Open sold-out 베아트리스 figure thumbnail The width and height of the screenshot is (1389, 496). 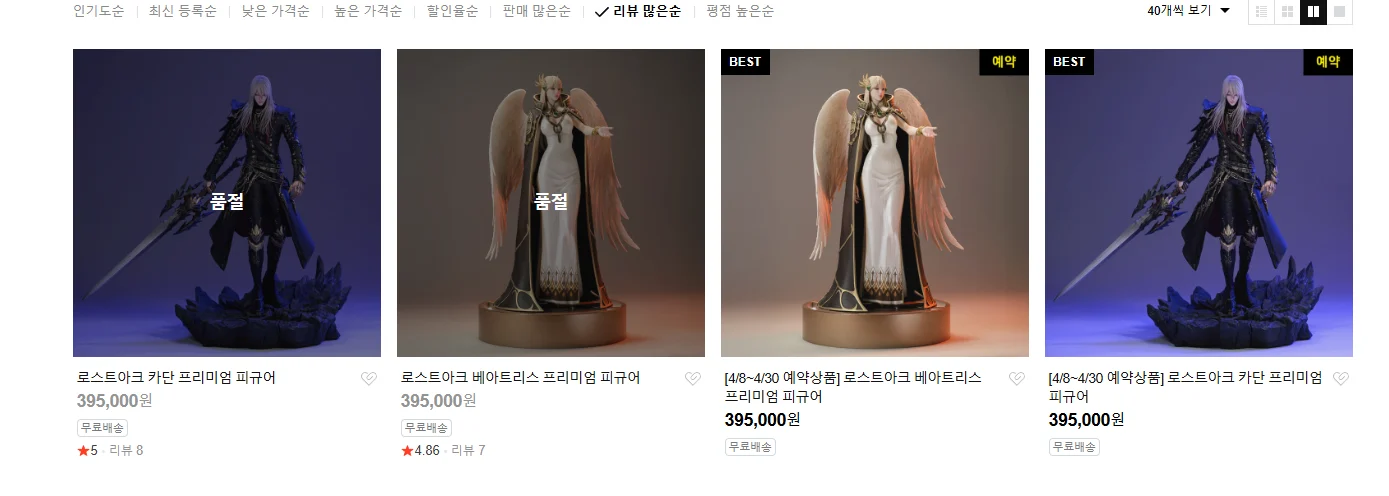551,203
